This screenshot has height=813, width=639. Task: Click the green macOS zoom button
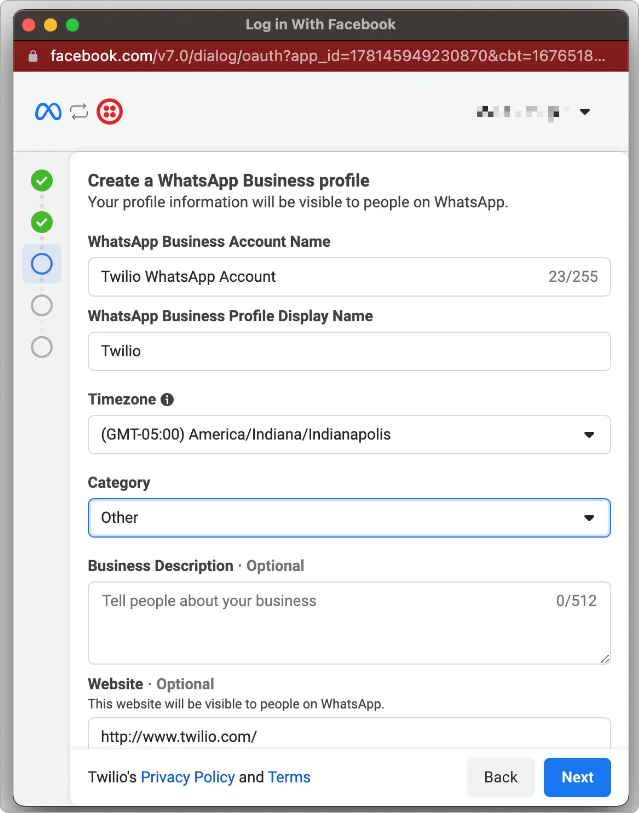(x=72, y=25)
